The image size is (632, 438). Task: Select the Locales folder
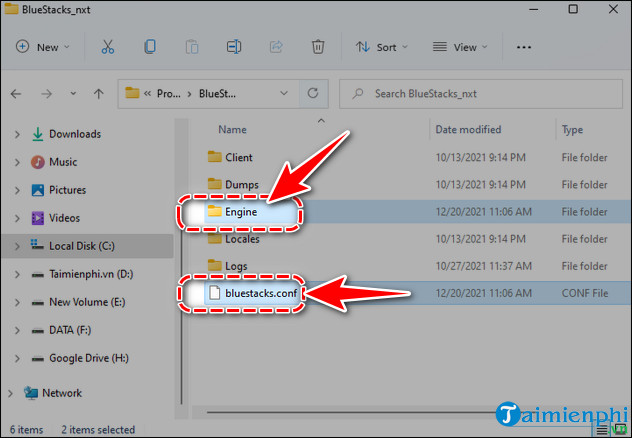click(x=242, y=239)
